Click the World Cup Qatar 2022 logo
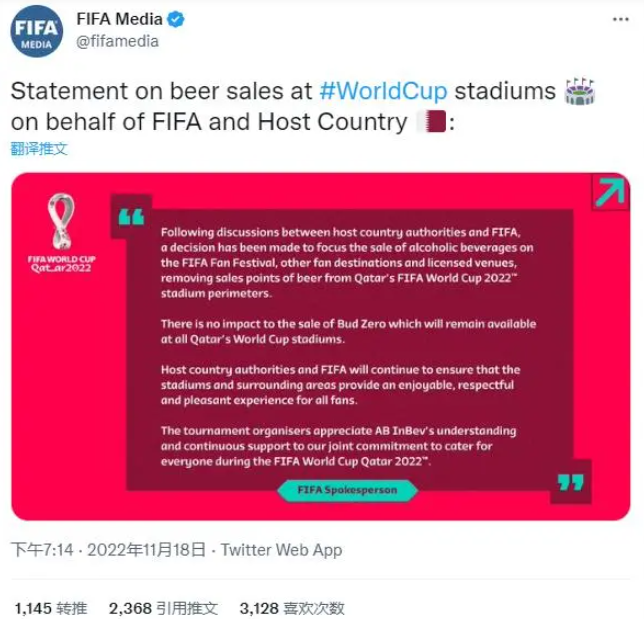 (61, 235)
